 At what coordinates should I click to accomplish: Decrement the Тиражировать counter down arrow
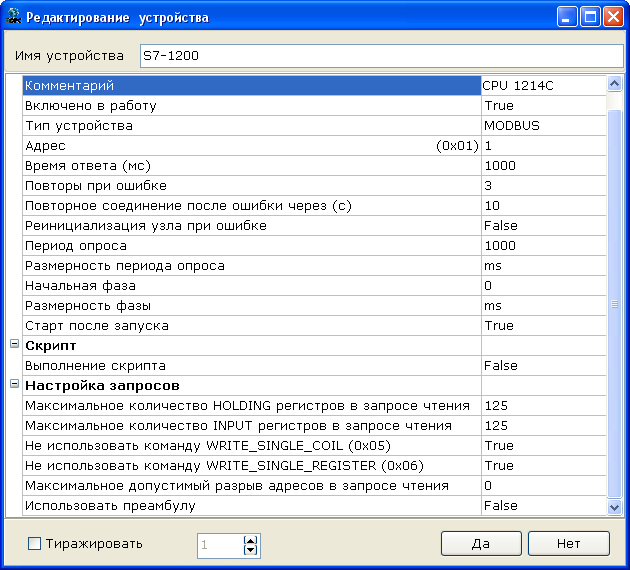250,550
